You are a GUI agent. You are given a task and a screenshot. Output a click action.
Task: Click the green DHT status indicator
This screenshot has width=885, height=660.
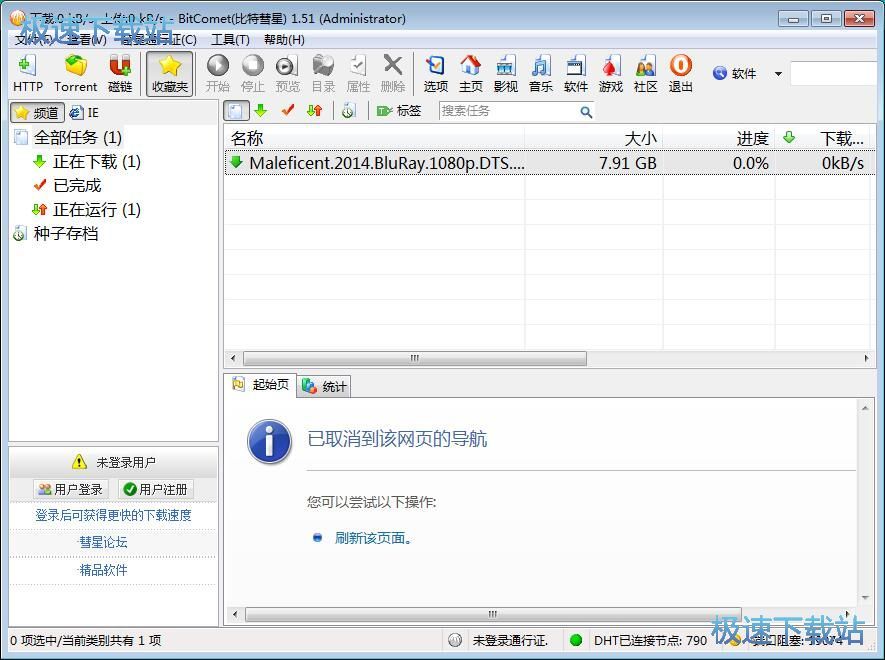point(576,640)
